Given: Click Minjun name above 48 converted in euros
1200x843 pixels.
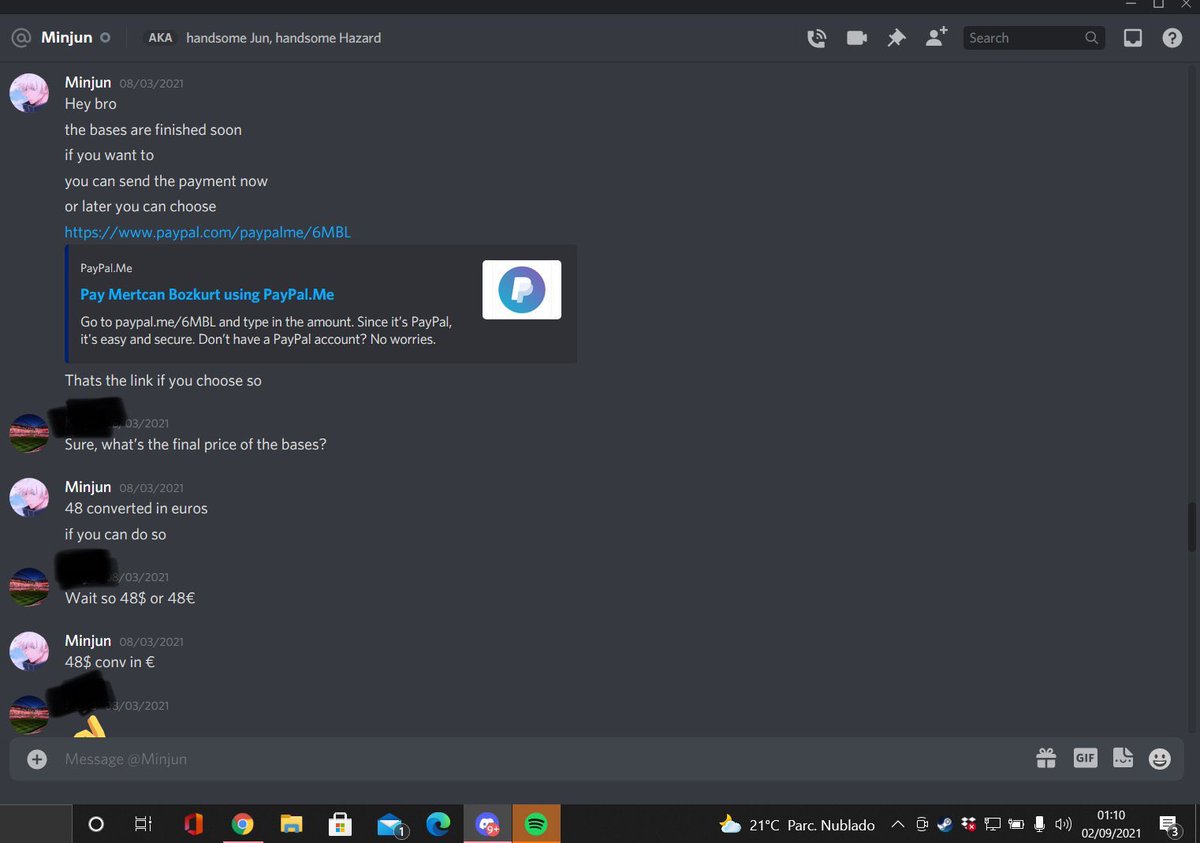Looking at the screenshot, I should pos(88,487).
